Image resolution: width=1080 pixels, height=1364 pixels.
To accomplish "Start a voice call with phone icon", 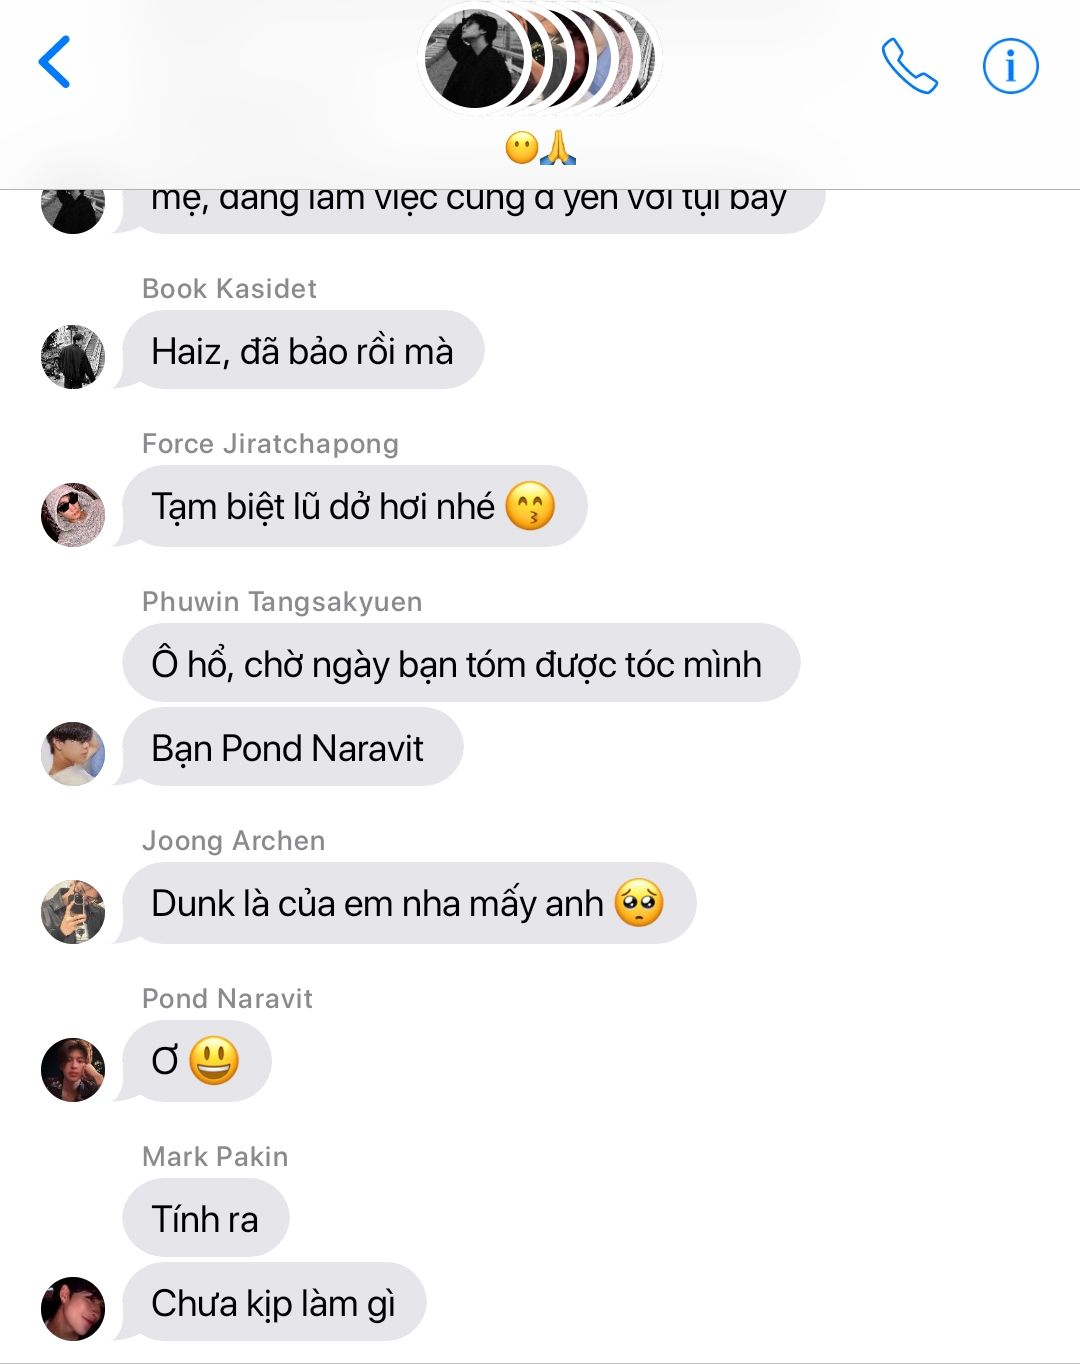I will tap(909, 66).
